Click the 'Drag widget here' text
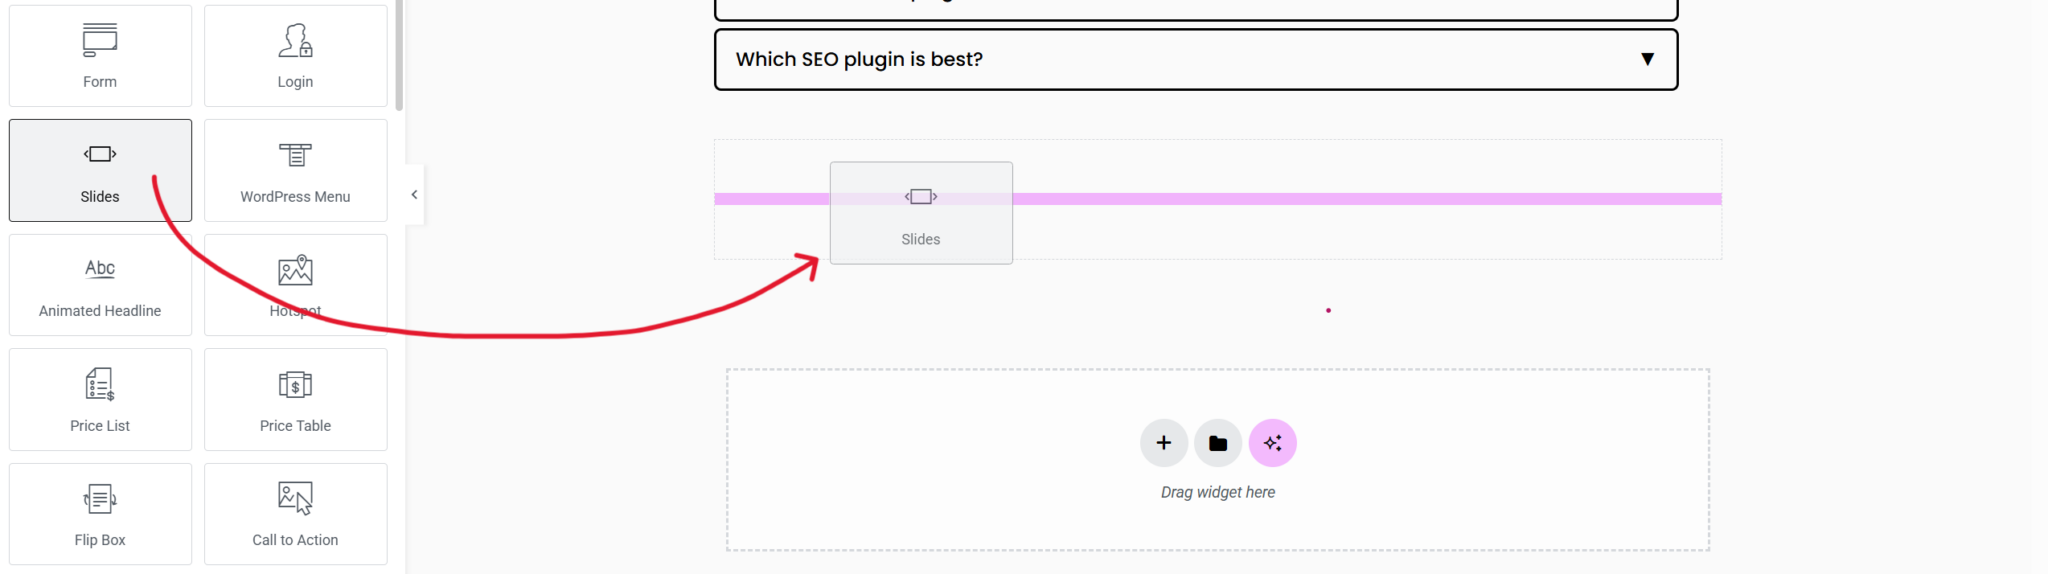The image size is (2048, 574). coord(1217,492)
